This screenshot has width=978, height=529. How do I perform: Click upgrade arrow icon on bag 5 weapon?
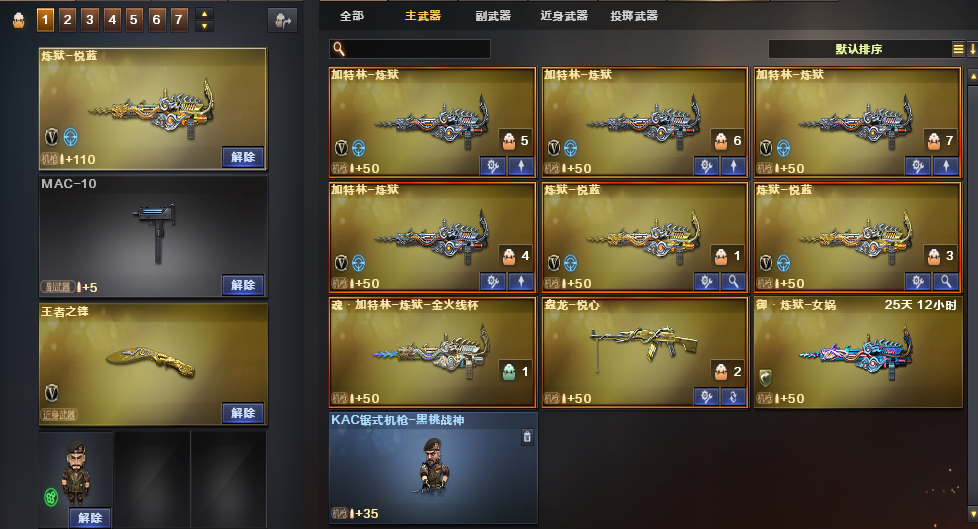pyautogui.click(x=521, y=166)
